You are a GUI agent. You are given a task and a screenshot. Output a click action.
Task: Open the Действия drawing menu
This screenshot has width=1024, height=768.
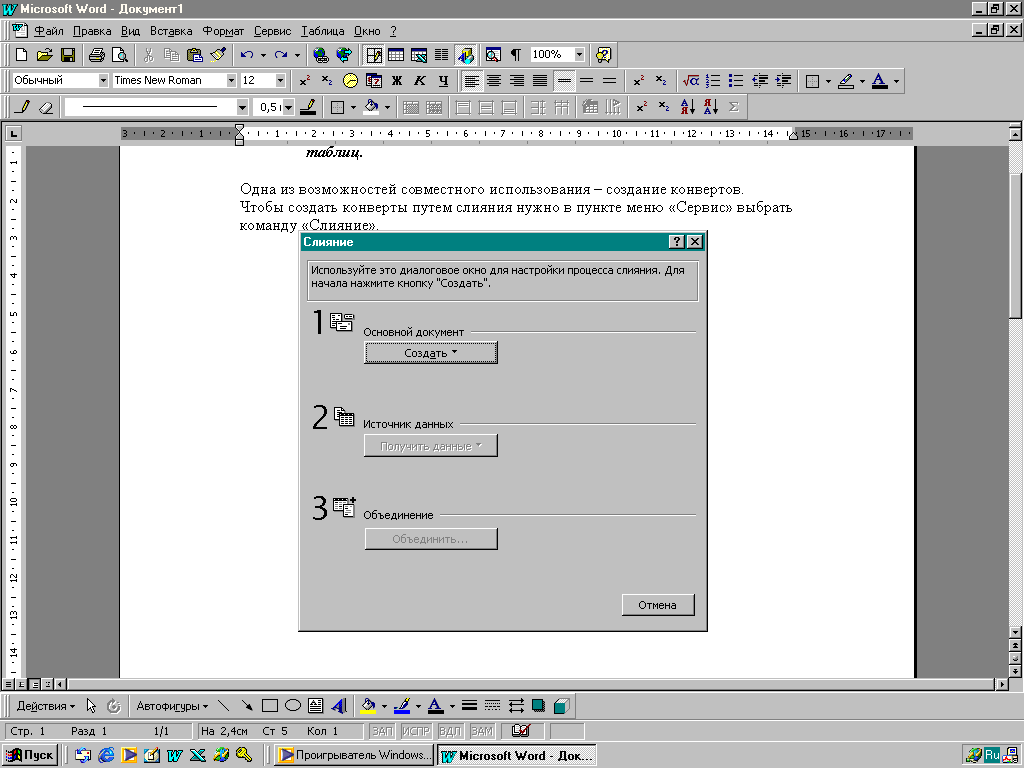pos(46,706)
